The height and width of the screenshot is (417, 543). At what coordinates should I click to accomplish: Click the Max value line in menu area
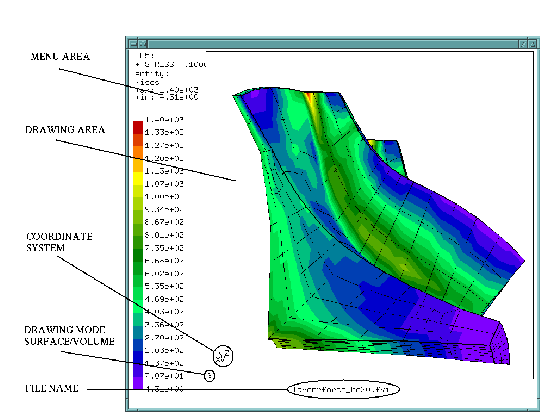167,90
